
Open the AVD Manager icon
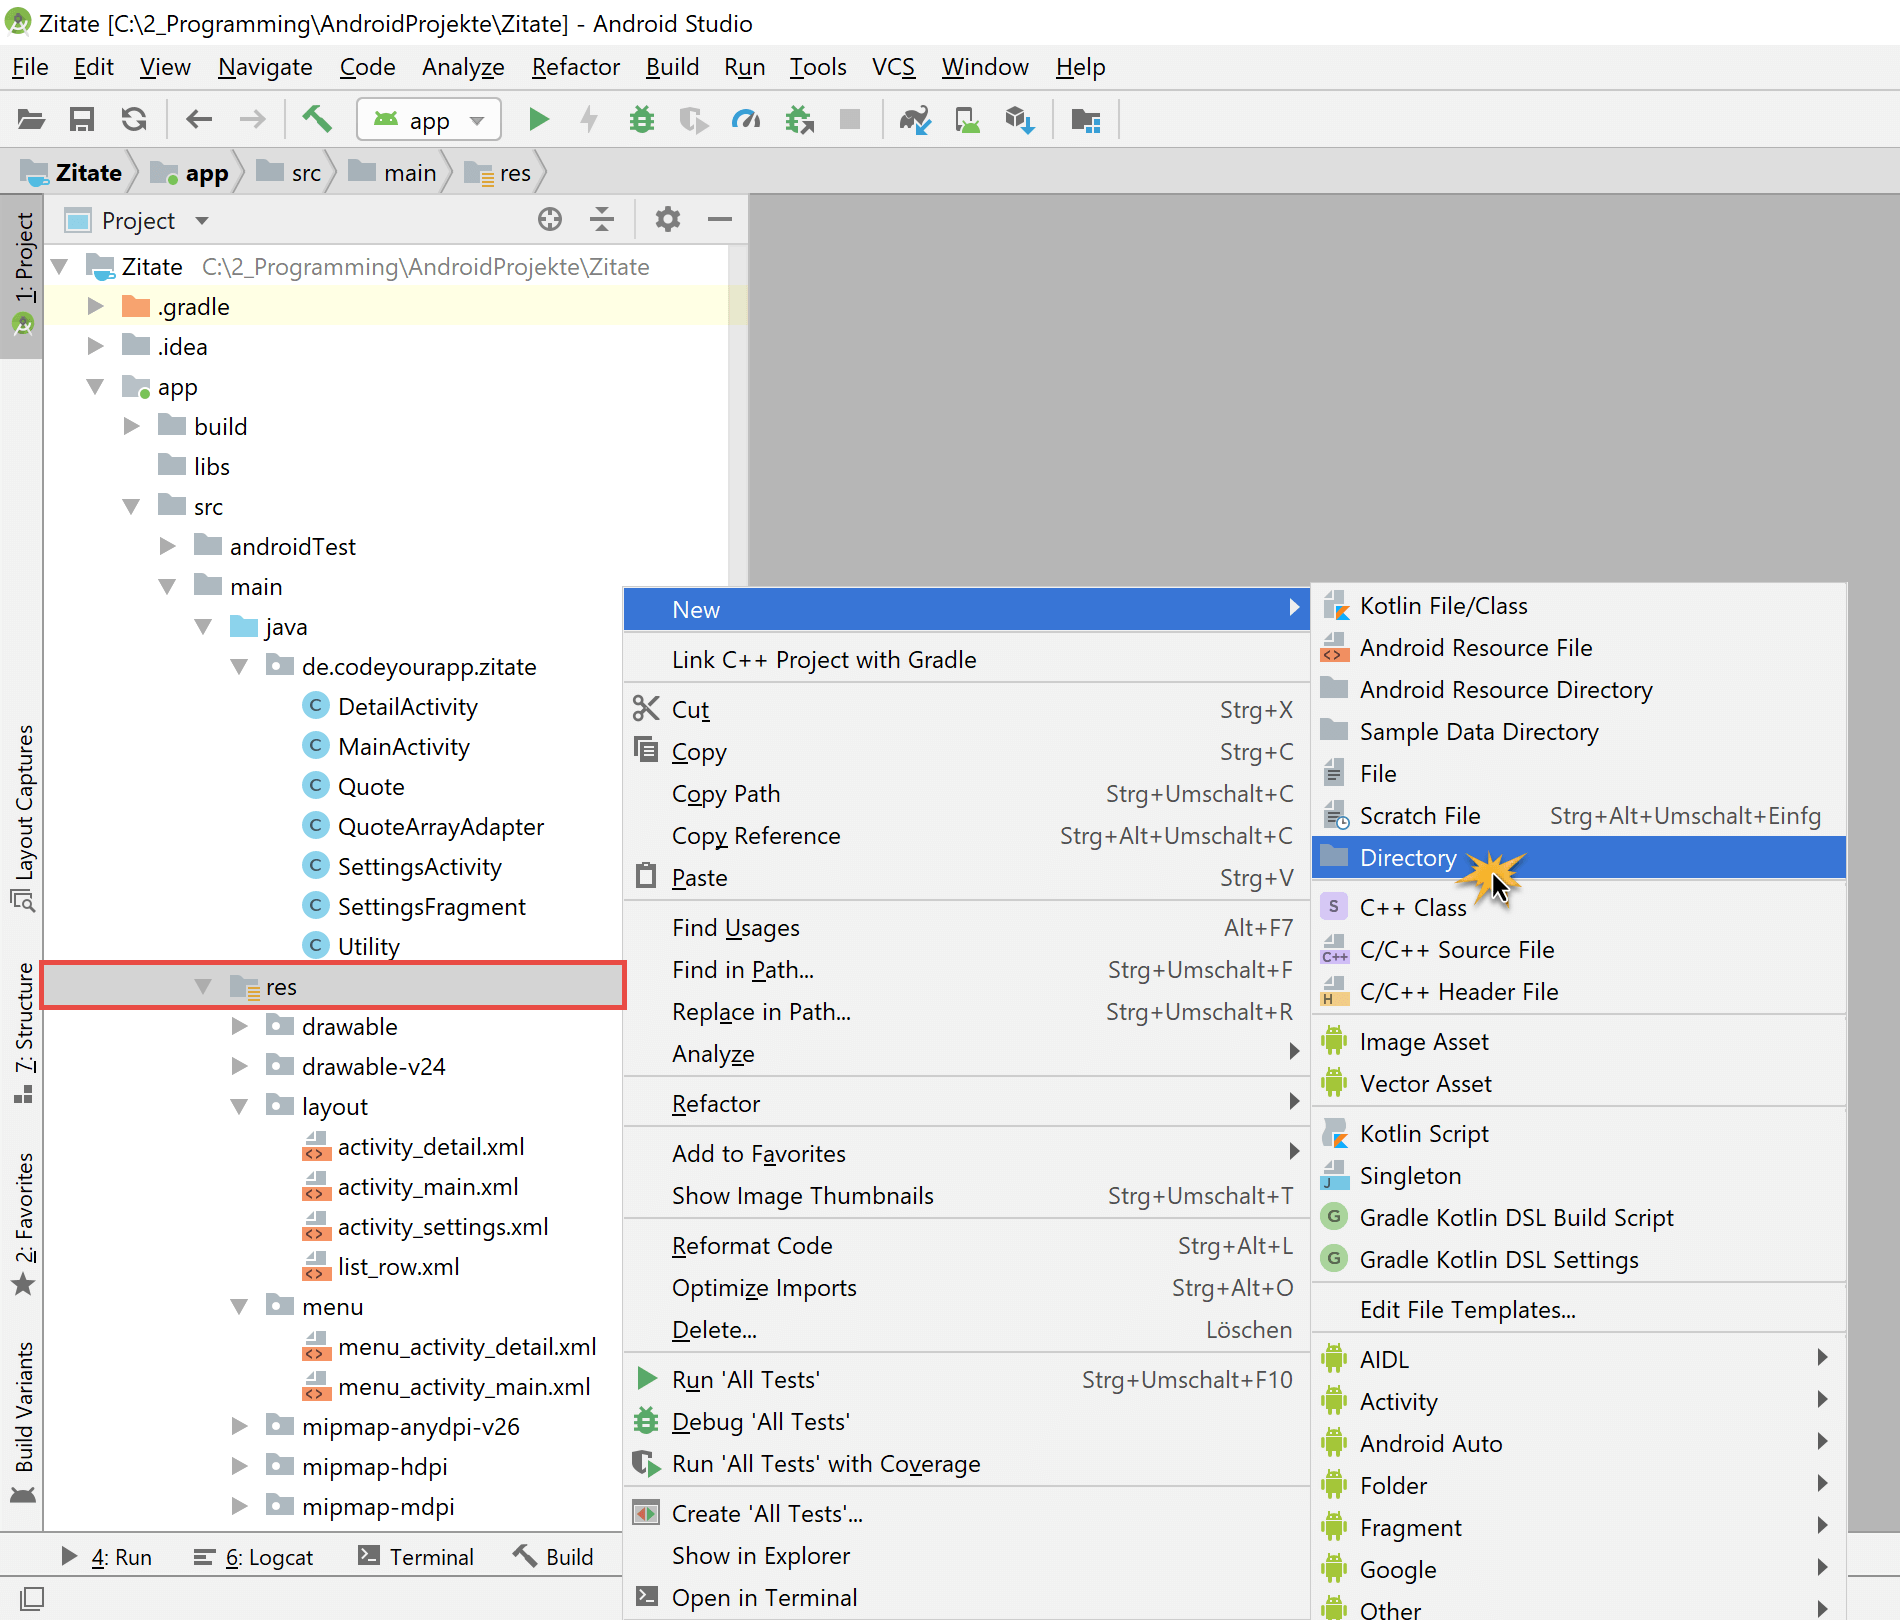pos(967,120)
